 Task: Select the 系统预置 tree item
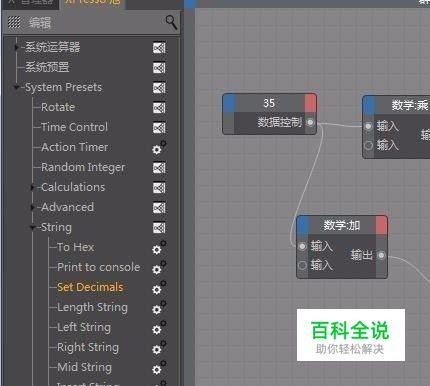click(x=47, y=67)
